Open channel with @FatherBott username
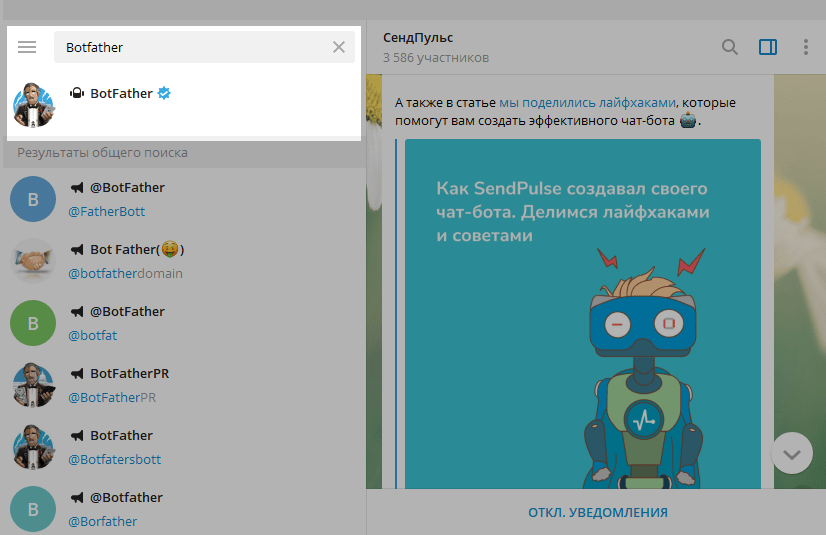The image size is (826, 535). click(183, 199)
